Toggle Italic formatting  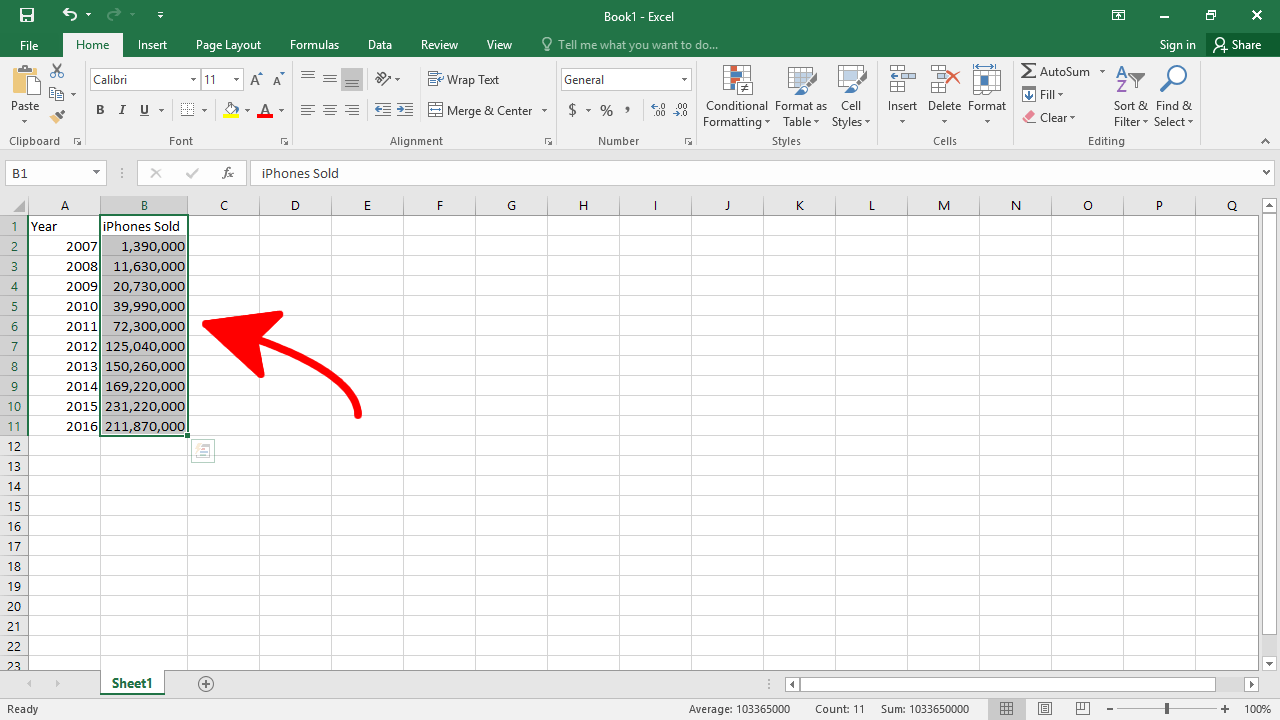pyautogui.click(x=122, y=110)
